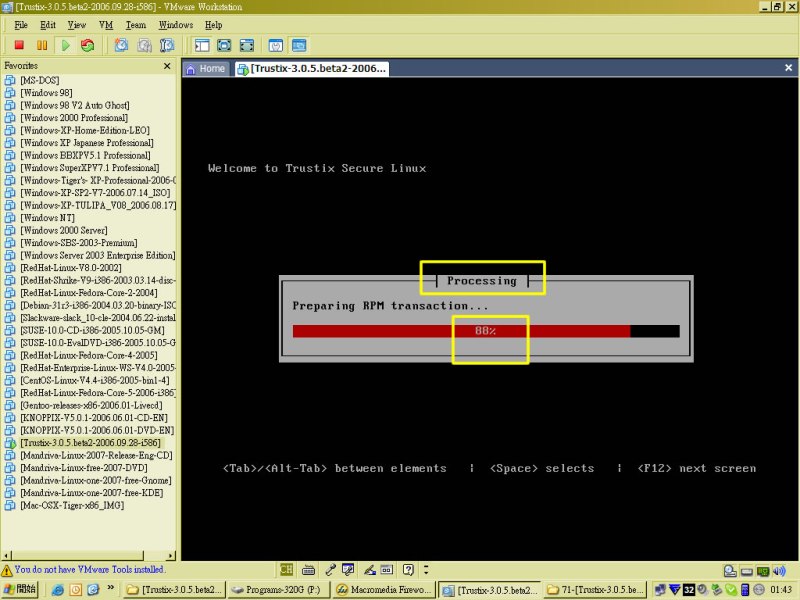Select [Gentoo-releases-x86-2006.01-Livecd] entry
This screenshot has height=600, width=800.
pyautogui.click(x=91, y=405)
